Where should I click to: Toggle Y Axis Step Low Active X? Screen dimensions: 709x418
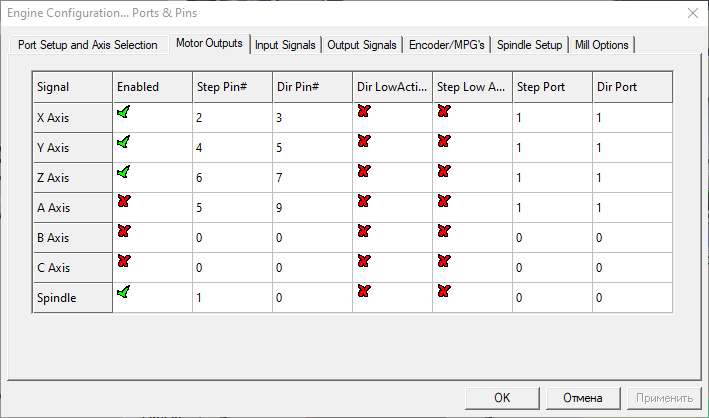(444, 142)
